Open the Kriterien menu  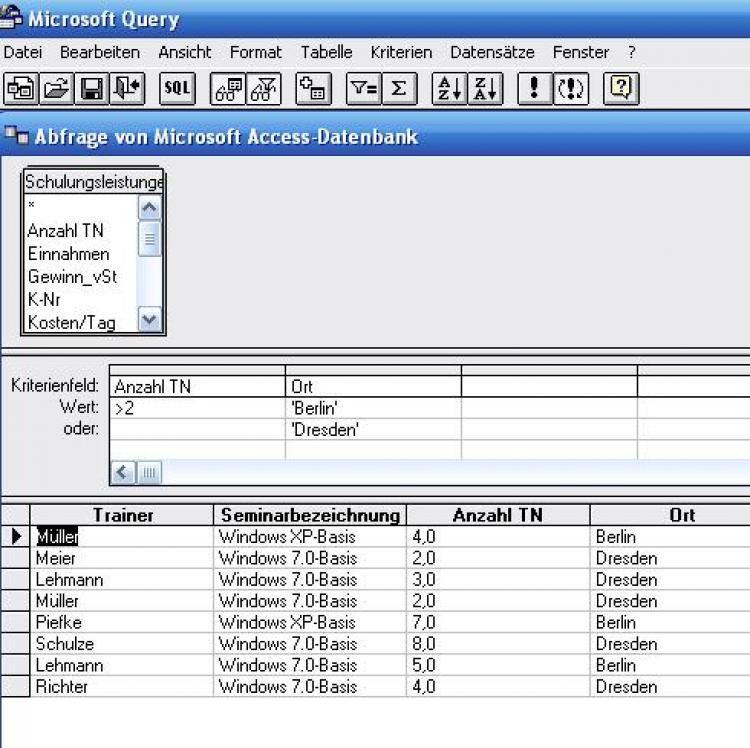click(401, 52)
